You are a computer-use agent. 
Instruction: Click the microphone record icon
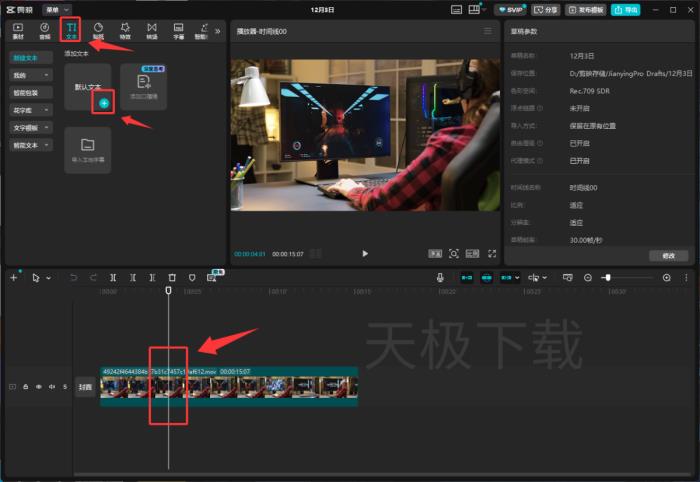click(x=440, y=277)
